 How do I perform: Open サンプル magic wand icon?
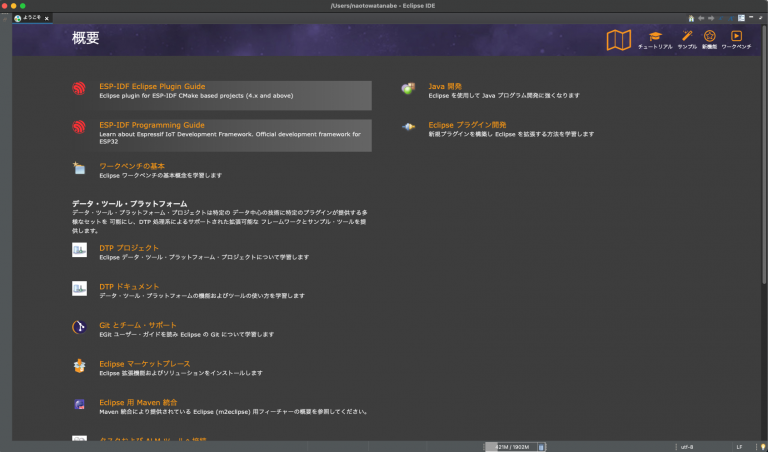click(x=687, y=36)
